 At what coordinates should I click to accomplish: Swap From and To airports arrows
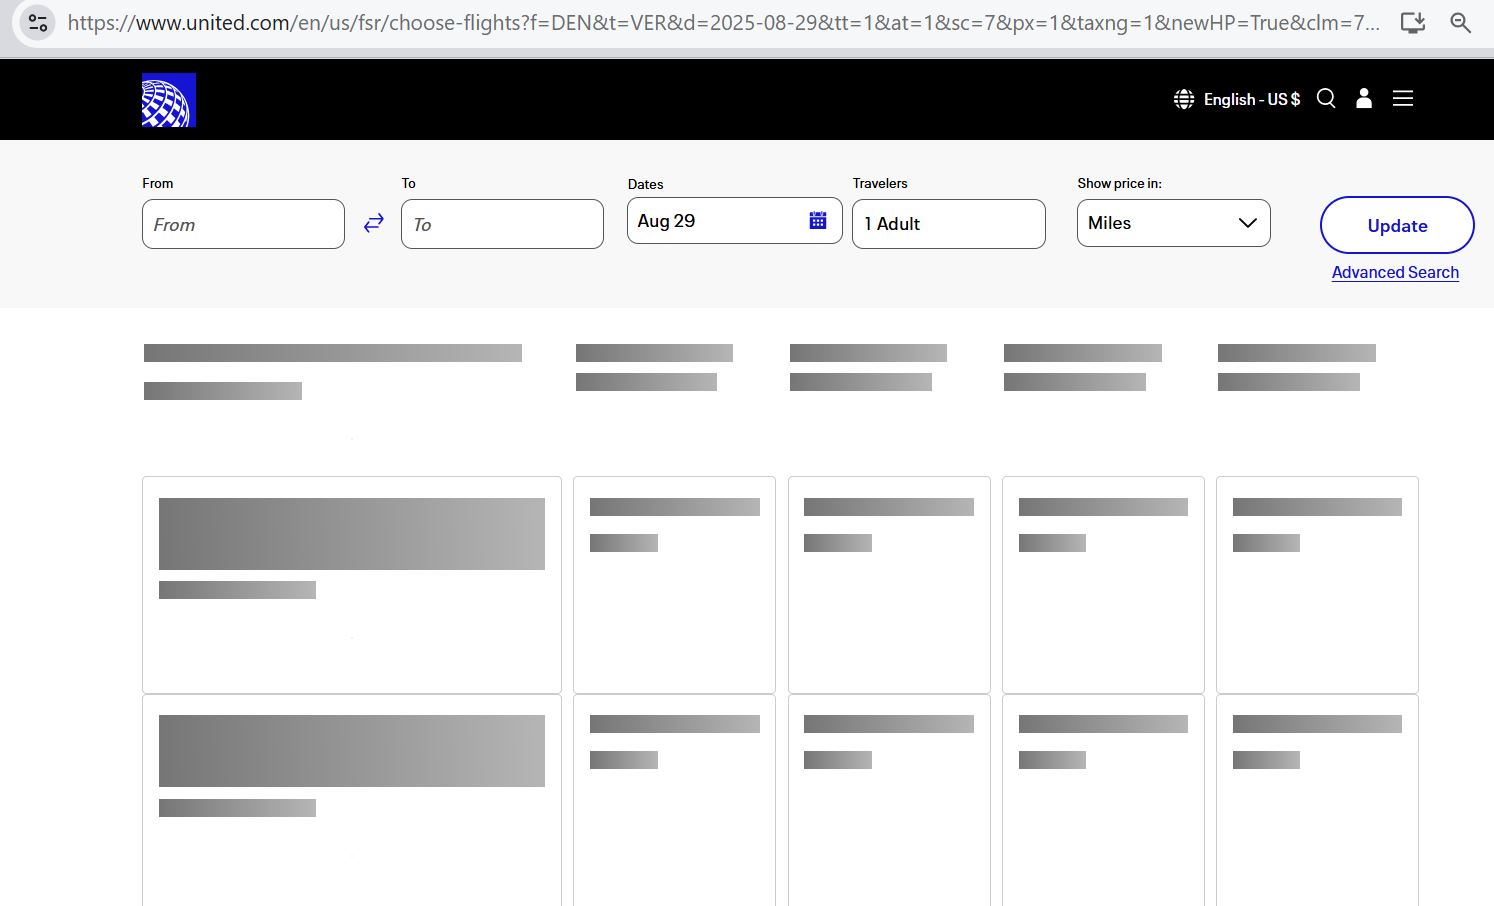(x=373, y=223)
